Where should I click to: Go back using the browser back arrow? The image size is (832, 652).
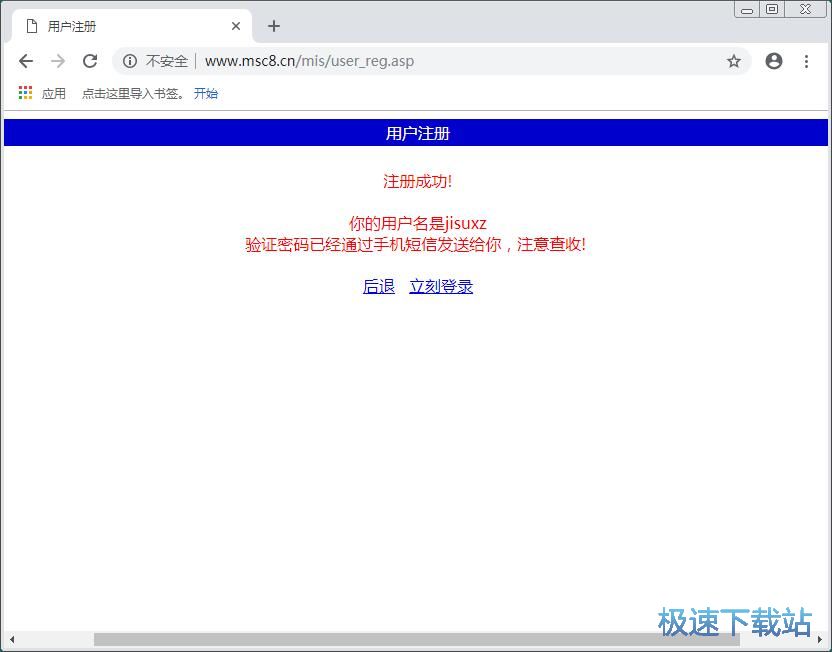tap(26, 61)
